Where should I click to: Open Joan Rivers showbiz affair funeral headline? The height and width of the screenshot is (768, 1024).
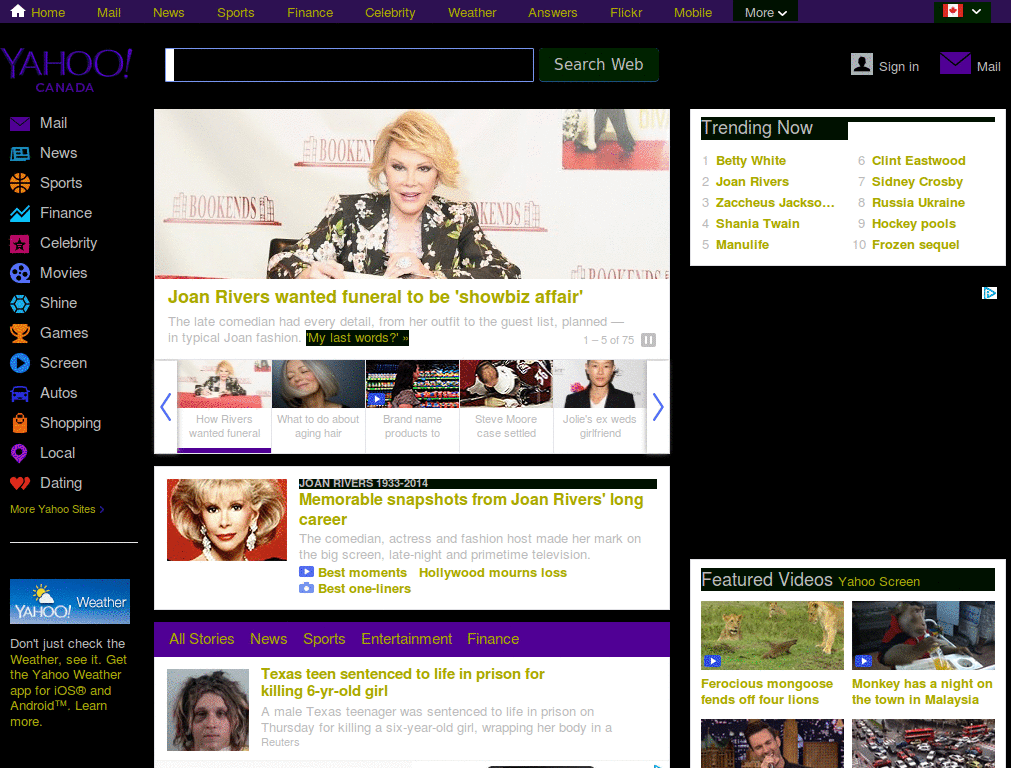coord(376,297)
